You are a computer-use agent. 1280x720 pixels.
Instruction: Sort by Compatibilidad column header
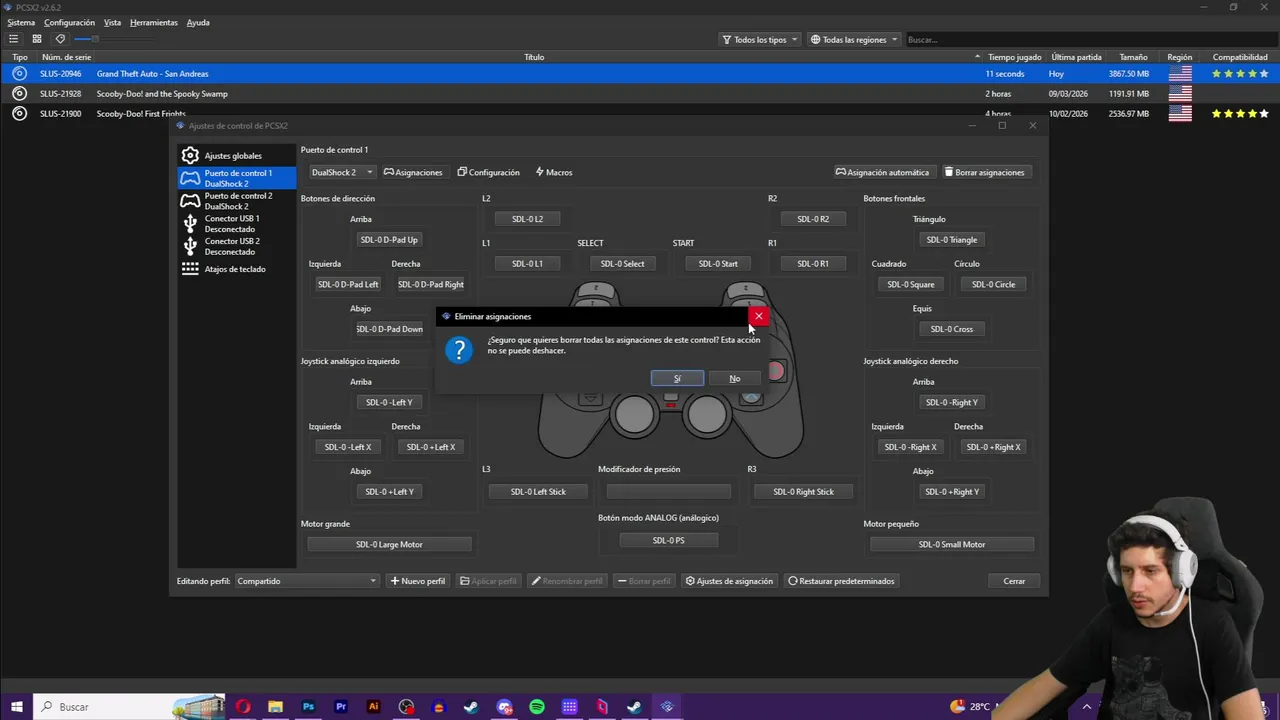(x=1240, y=57)
